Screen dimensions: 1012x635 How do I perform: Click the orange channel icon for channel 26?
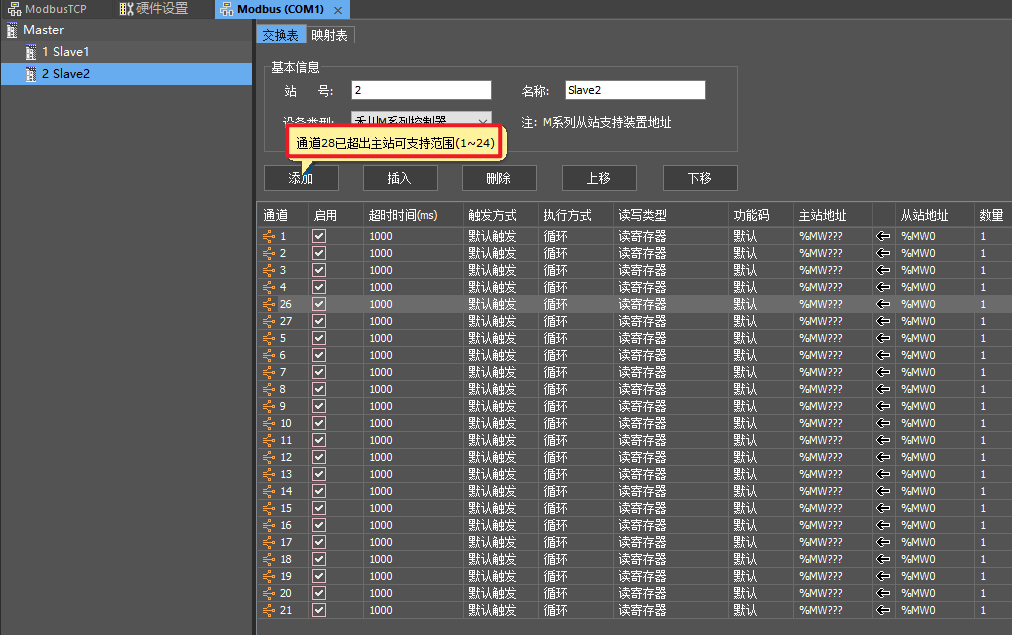coord(269,304)
